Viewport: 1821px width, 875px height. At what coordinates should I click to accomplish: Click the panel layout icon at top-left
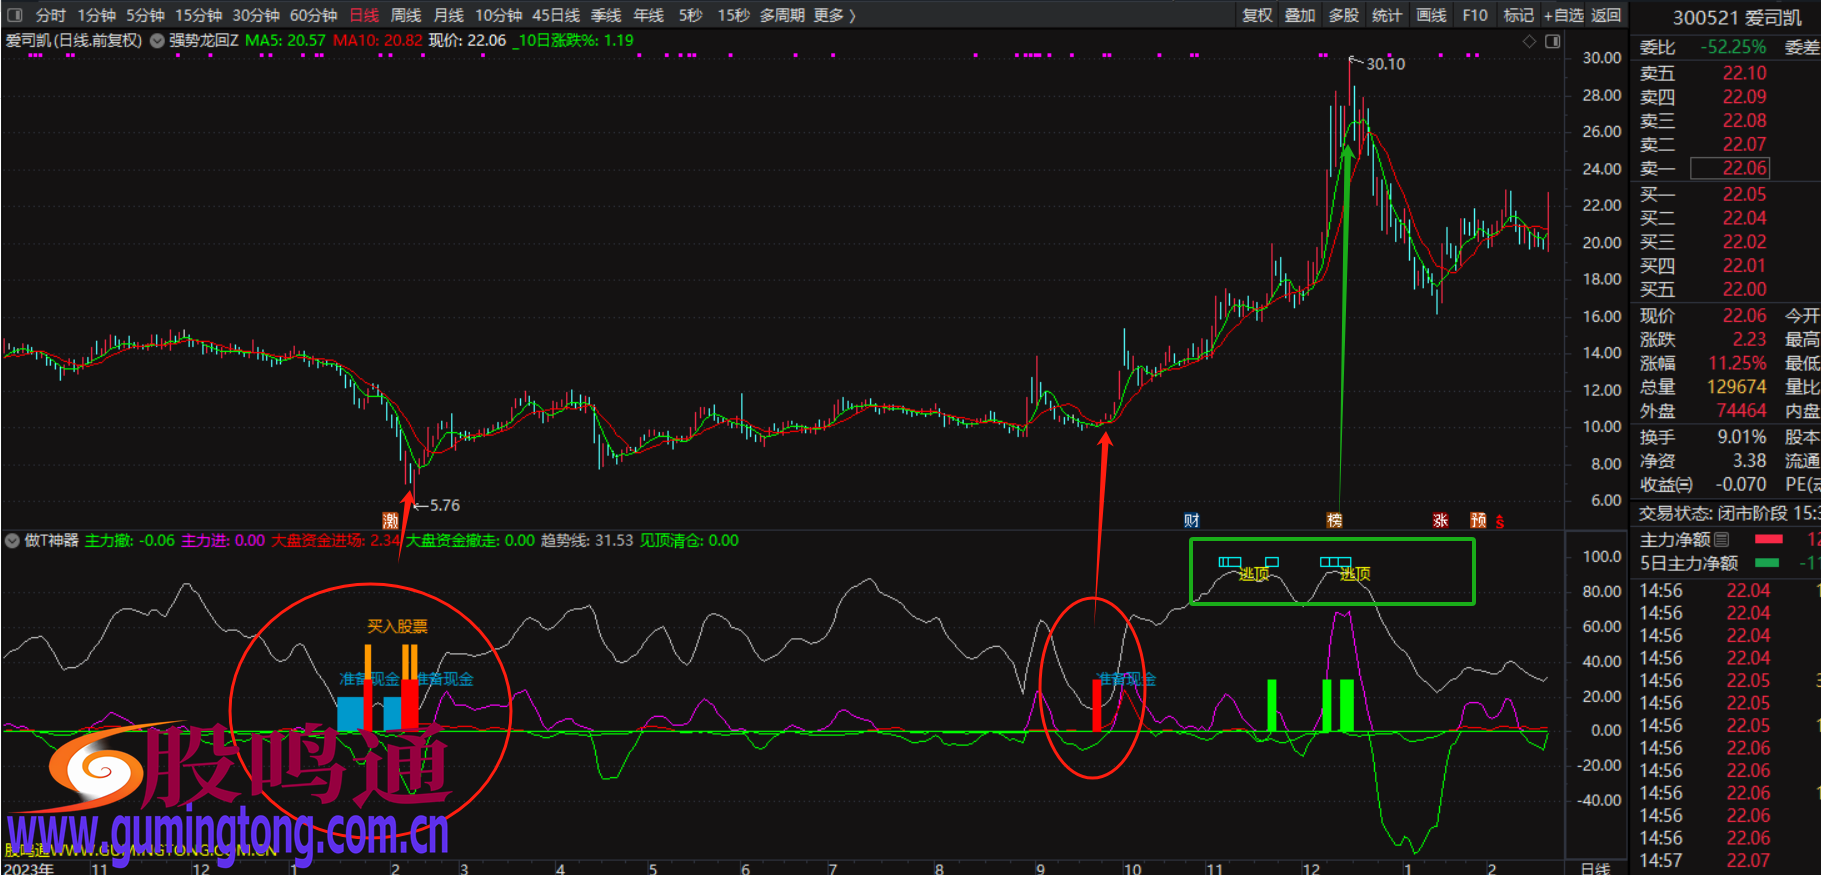pyautogui.click(x=14, y=15)
